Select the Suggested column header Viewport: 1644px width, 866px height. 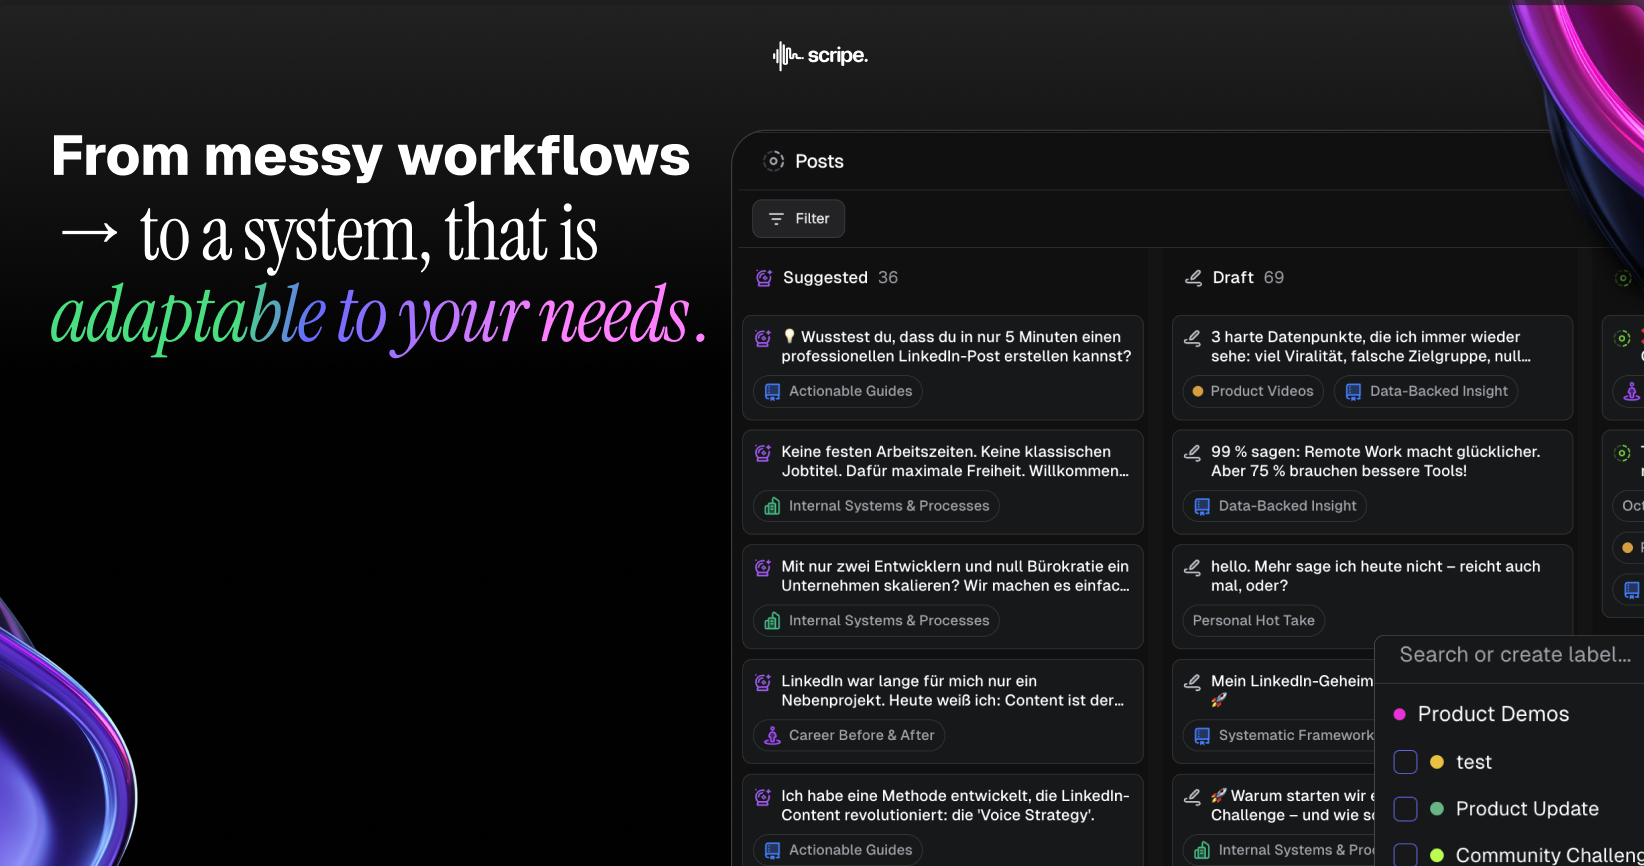(827, 278)
